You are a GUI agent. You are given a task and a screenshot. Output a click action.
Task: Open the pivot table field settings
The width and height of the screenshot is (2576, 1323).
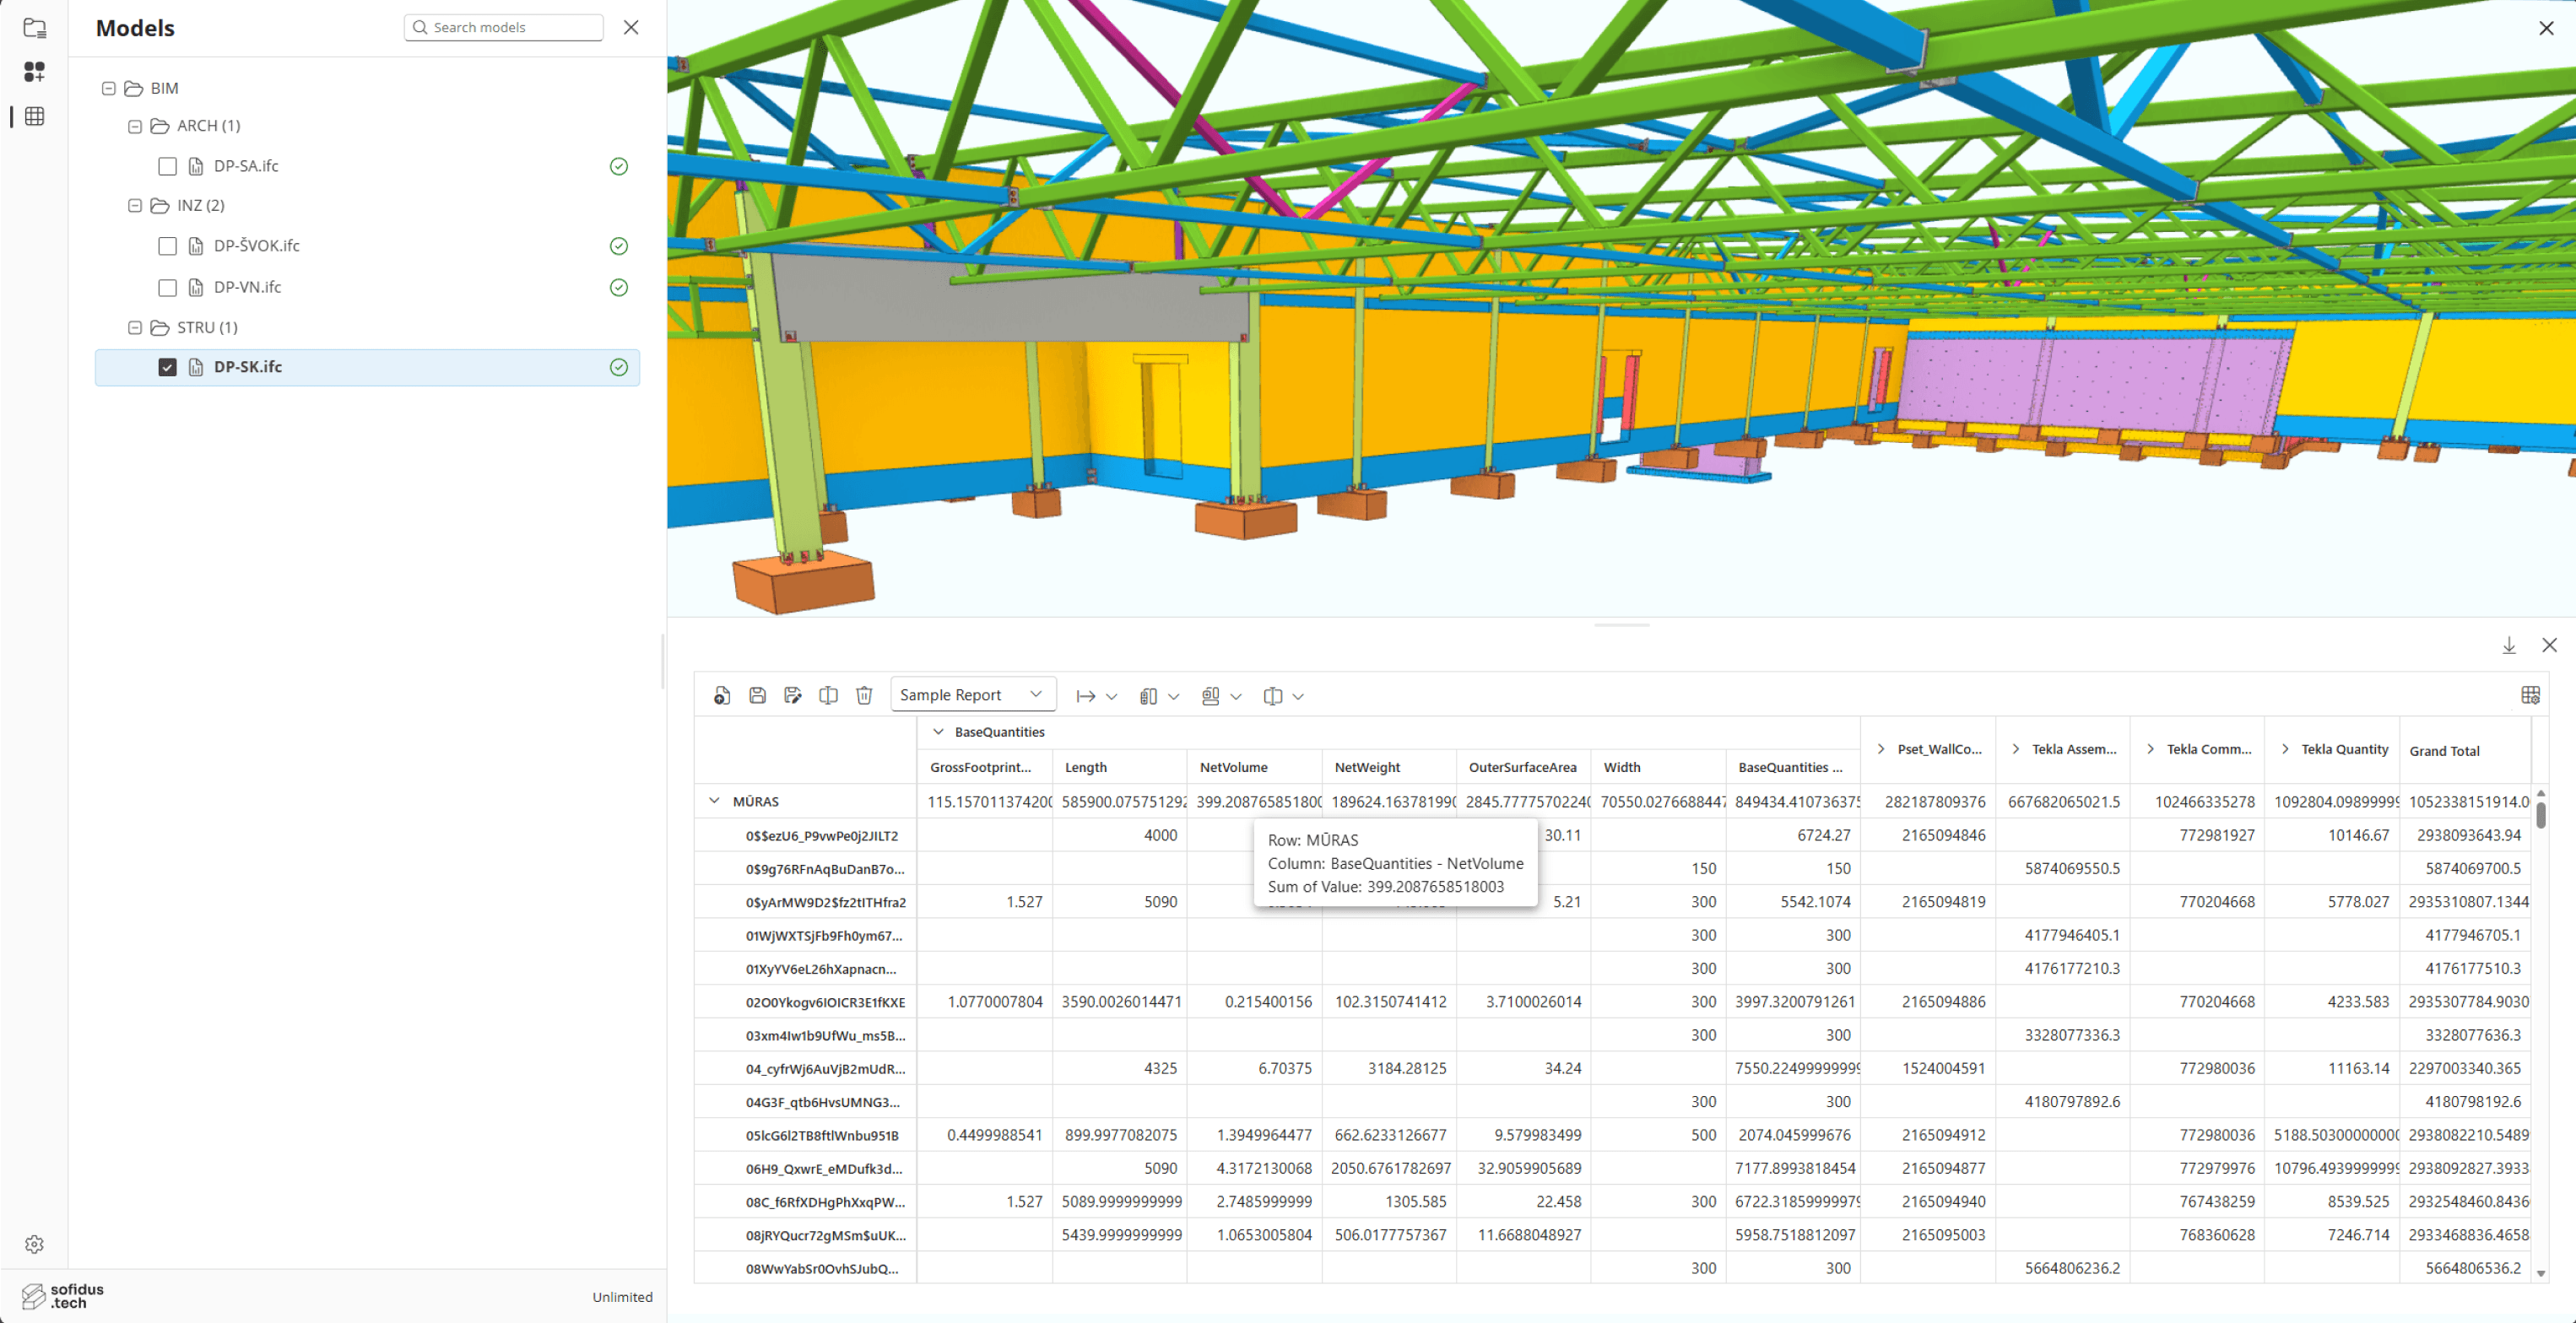click(x=2532, y=695)
